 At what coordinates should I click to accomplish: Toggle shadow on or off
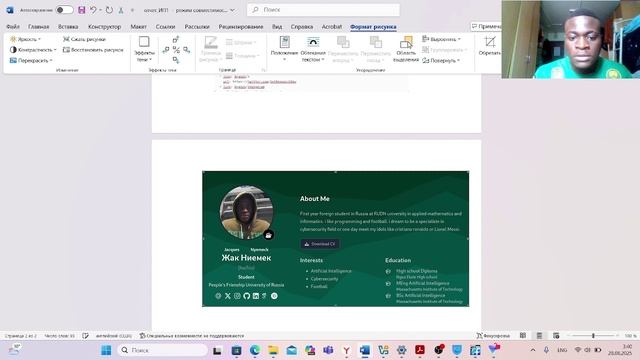[x=176, y=50]
